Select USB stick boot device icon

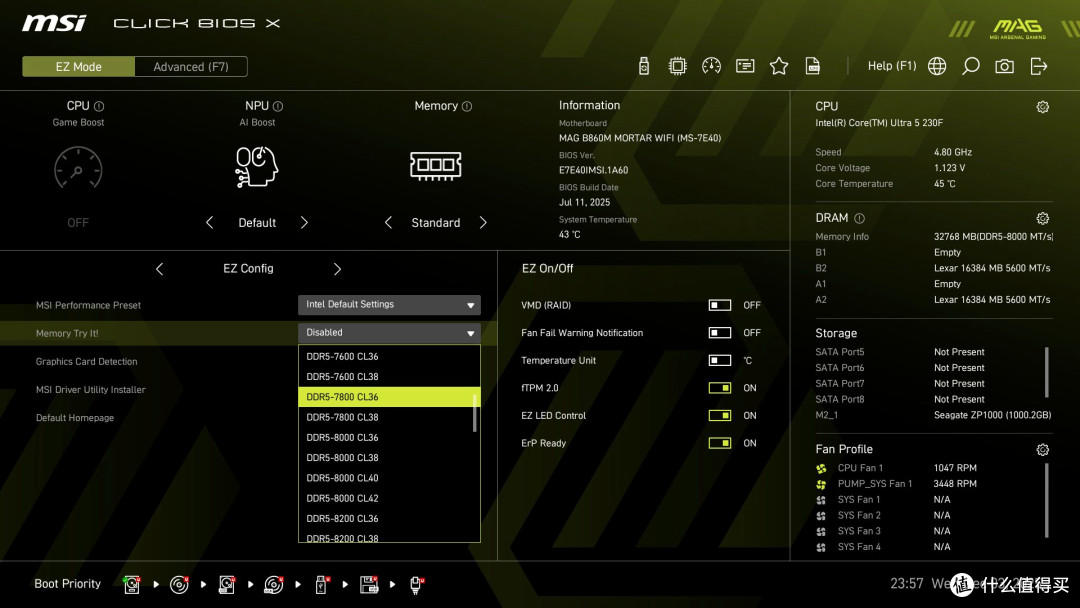coord(321,585)
